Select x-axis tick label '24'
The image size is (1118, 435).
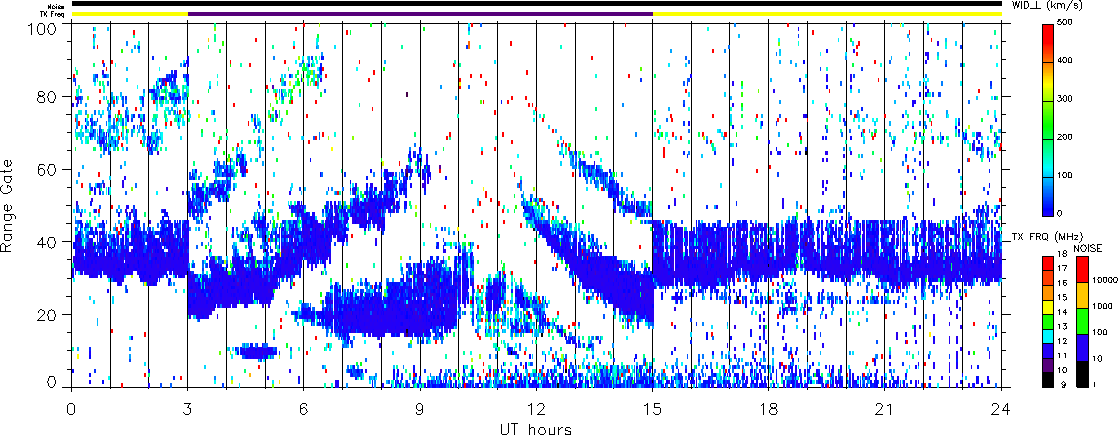click(x=1001, y=408)
